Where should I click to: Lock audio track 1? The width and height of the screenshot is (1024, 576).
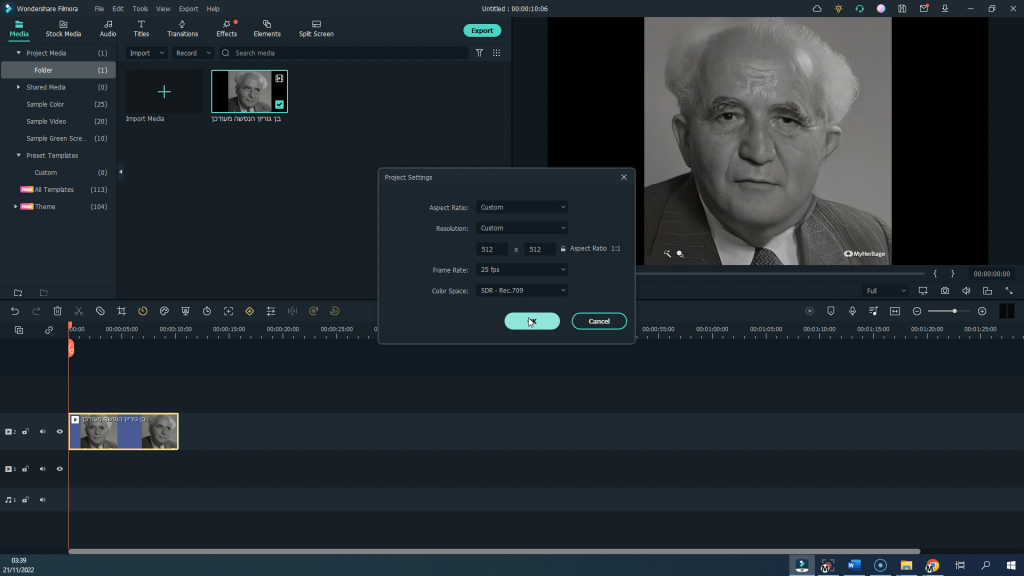click(x=25, y=500)
